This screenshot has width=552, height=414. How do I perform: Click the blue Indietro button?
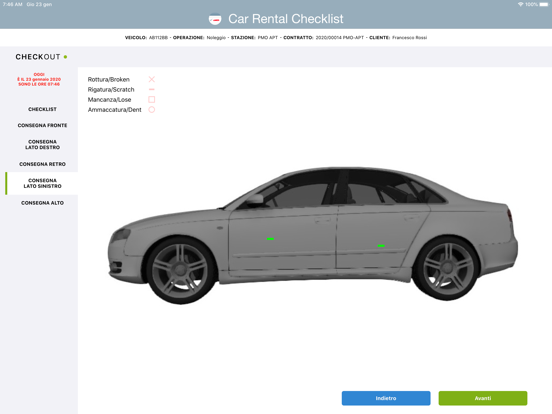[386, 398]
